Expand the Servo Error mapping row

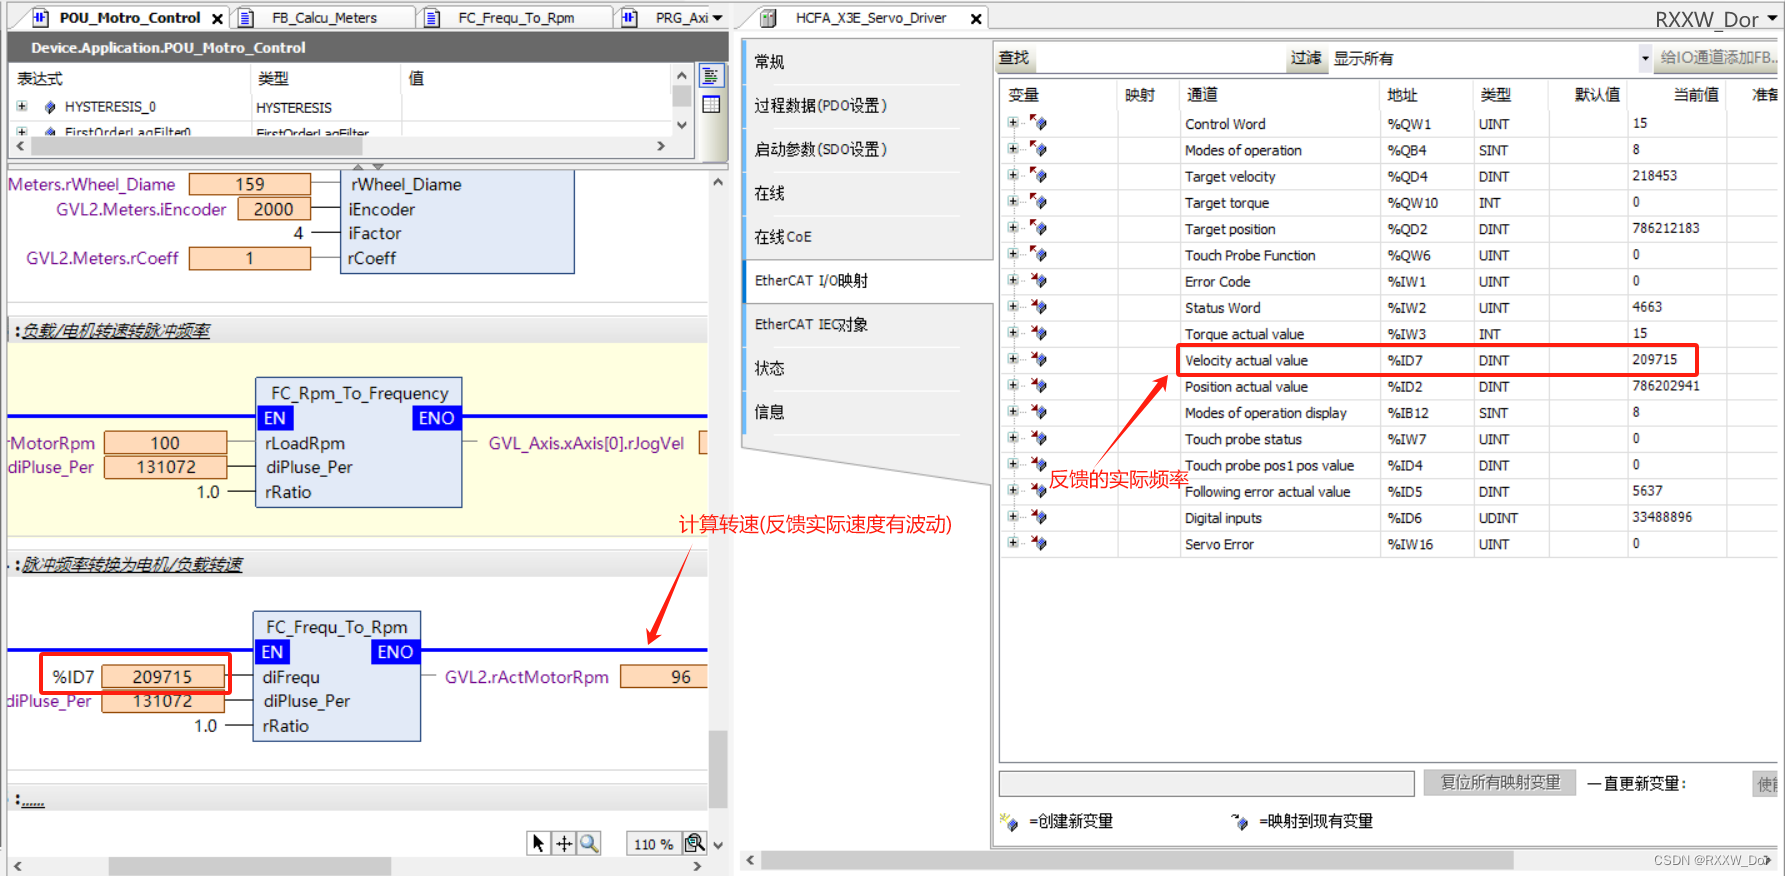click(1013, 543)
